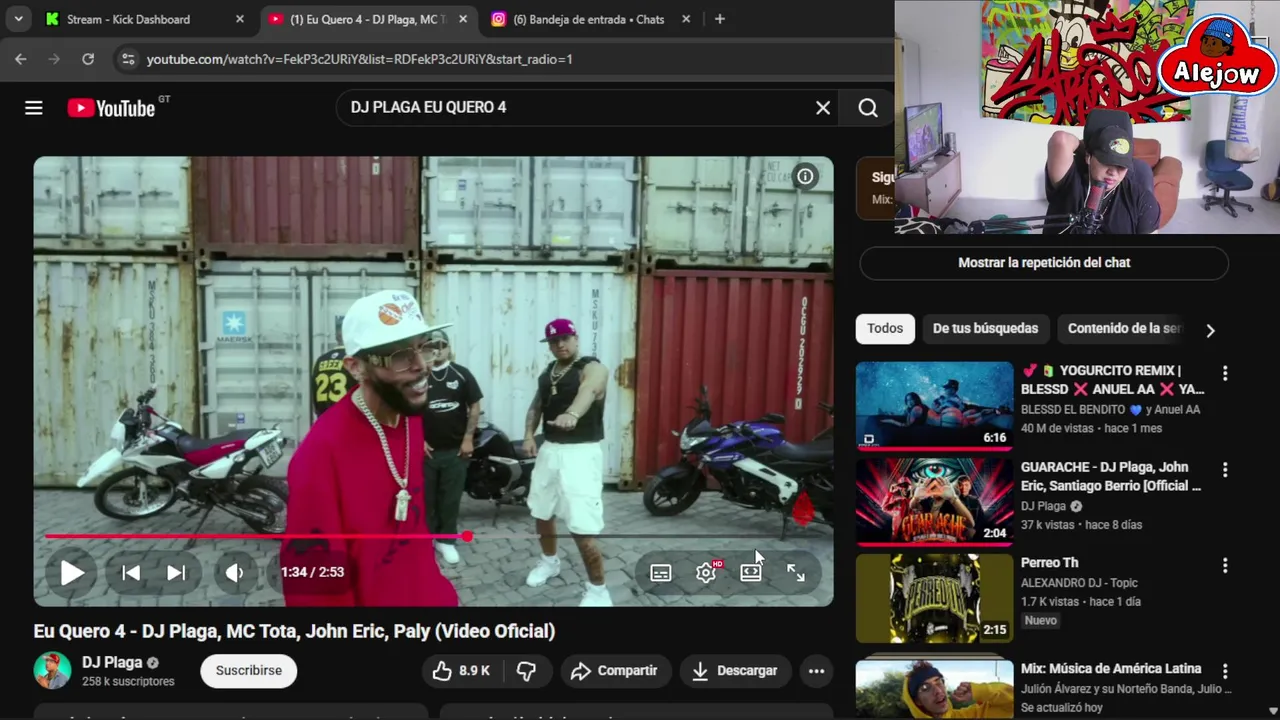Click Mostrar la repetición del chat
The width and height of the screenshot is (1280, 720).
pyautogui.click(x=1044, y=263)
